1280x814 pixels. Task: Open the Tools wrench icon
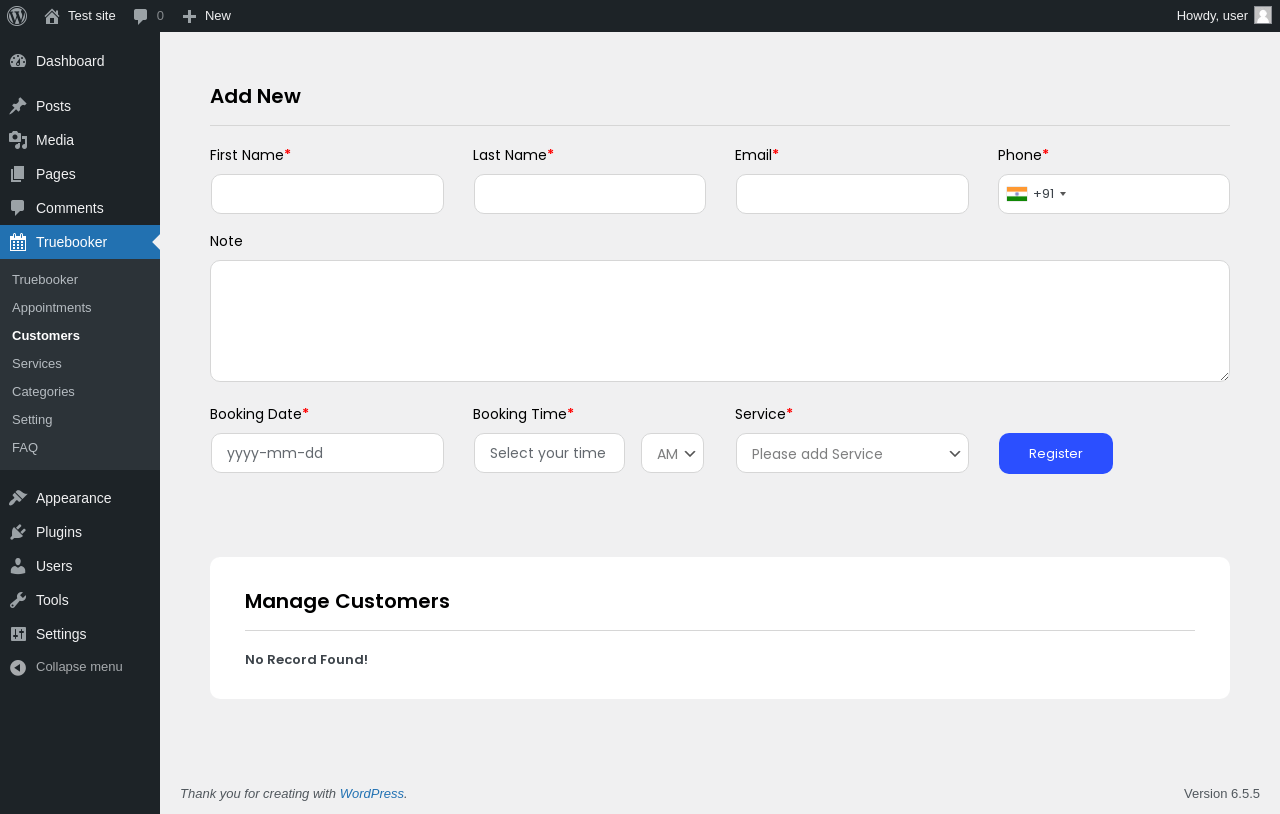point(18,600)
